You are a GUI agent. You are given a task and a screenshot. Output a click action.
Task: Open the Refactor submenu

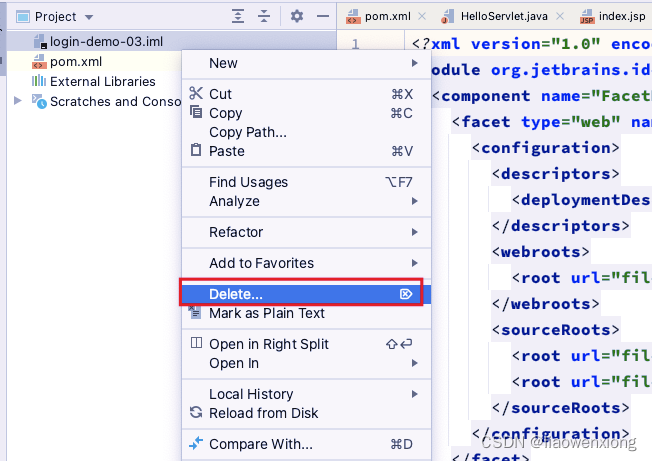click(x=306, y=232)
